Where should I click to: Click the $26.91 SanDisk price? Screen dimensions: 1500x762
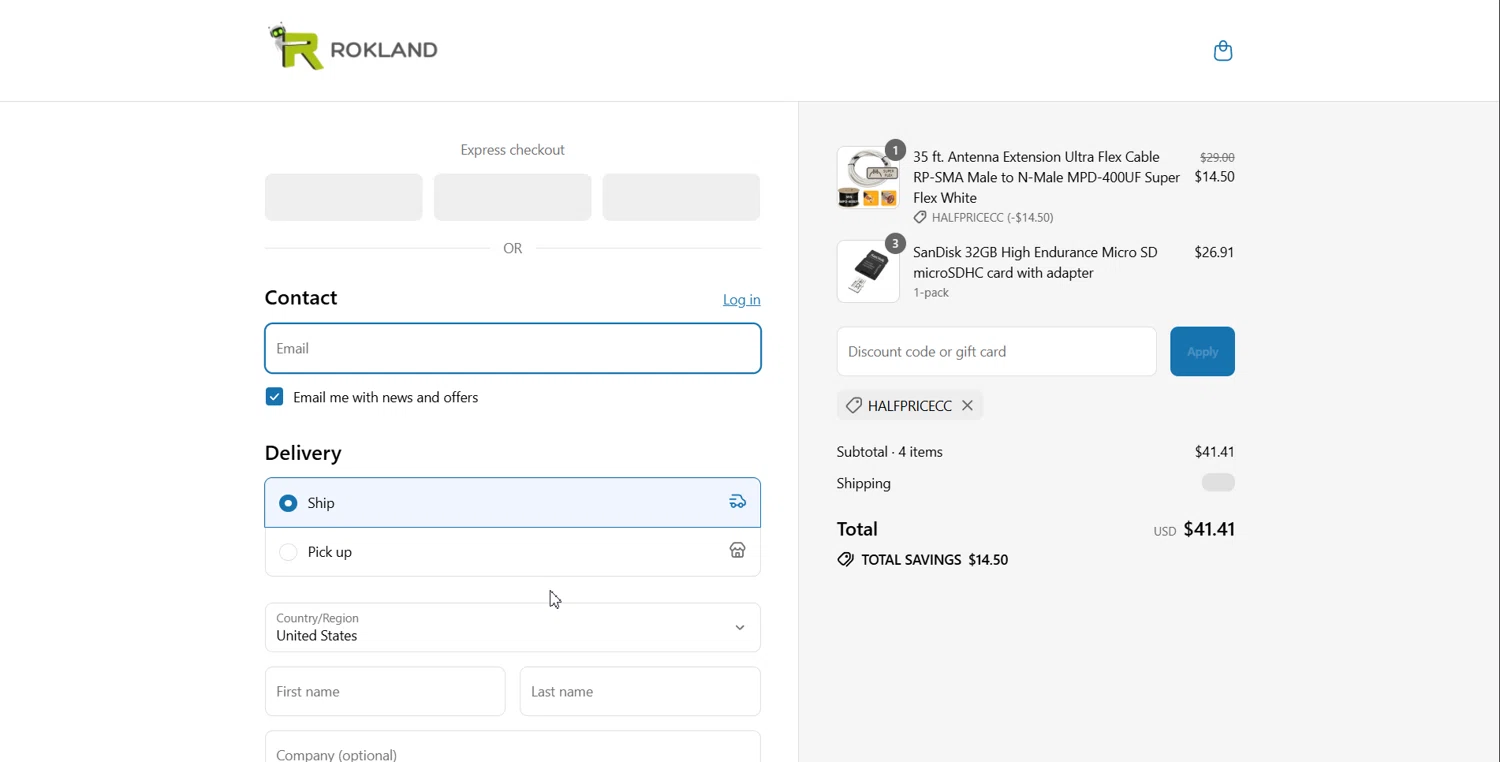[x=1214, y=253]
